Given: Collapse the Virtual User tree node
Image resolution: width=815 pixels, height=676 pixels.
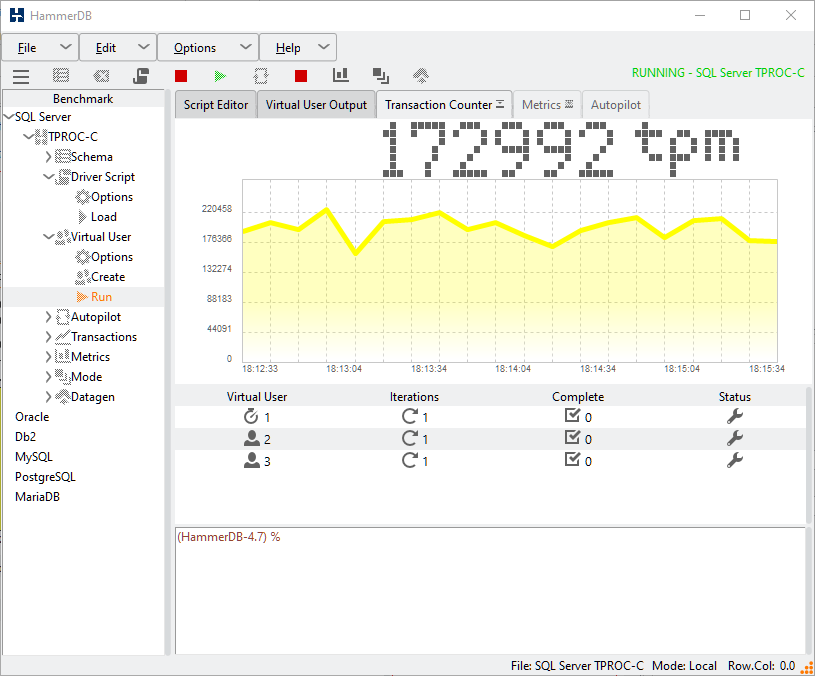Looking at the screenshot, I should click(48, 237).
